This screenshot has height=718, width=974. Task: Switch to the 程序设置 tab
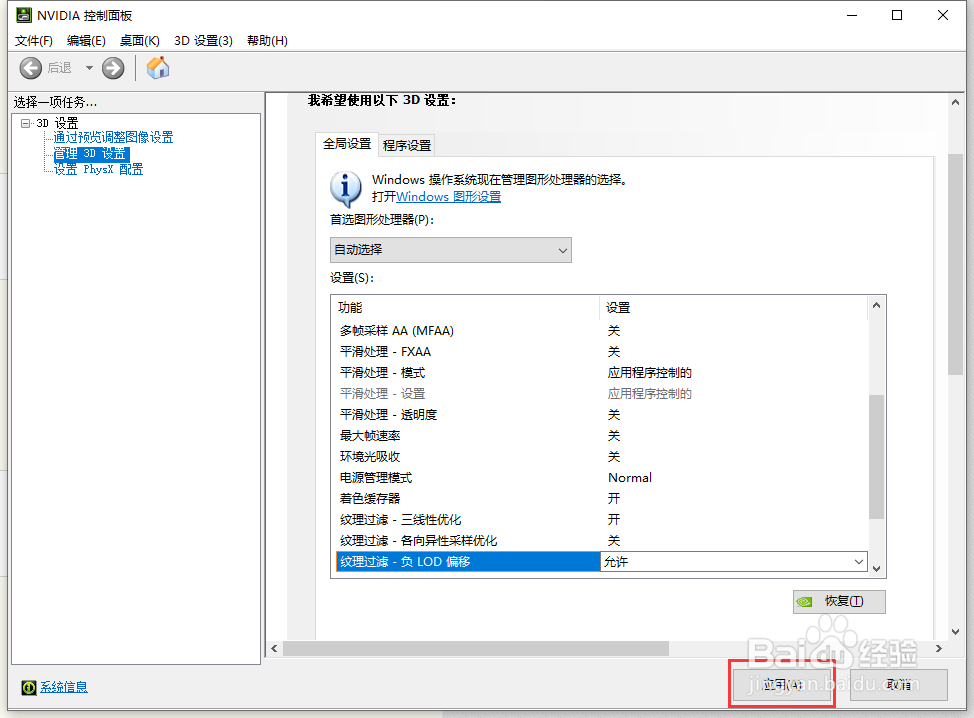tap(407, 145)
